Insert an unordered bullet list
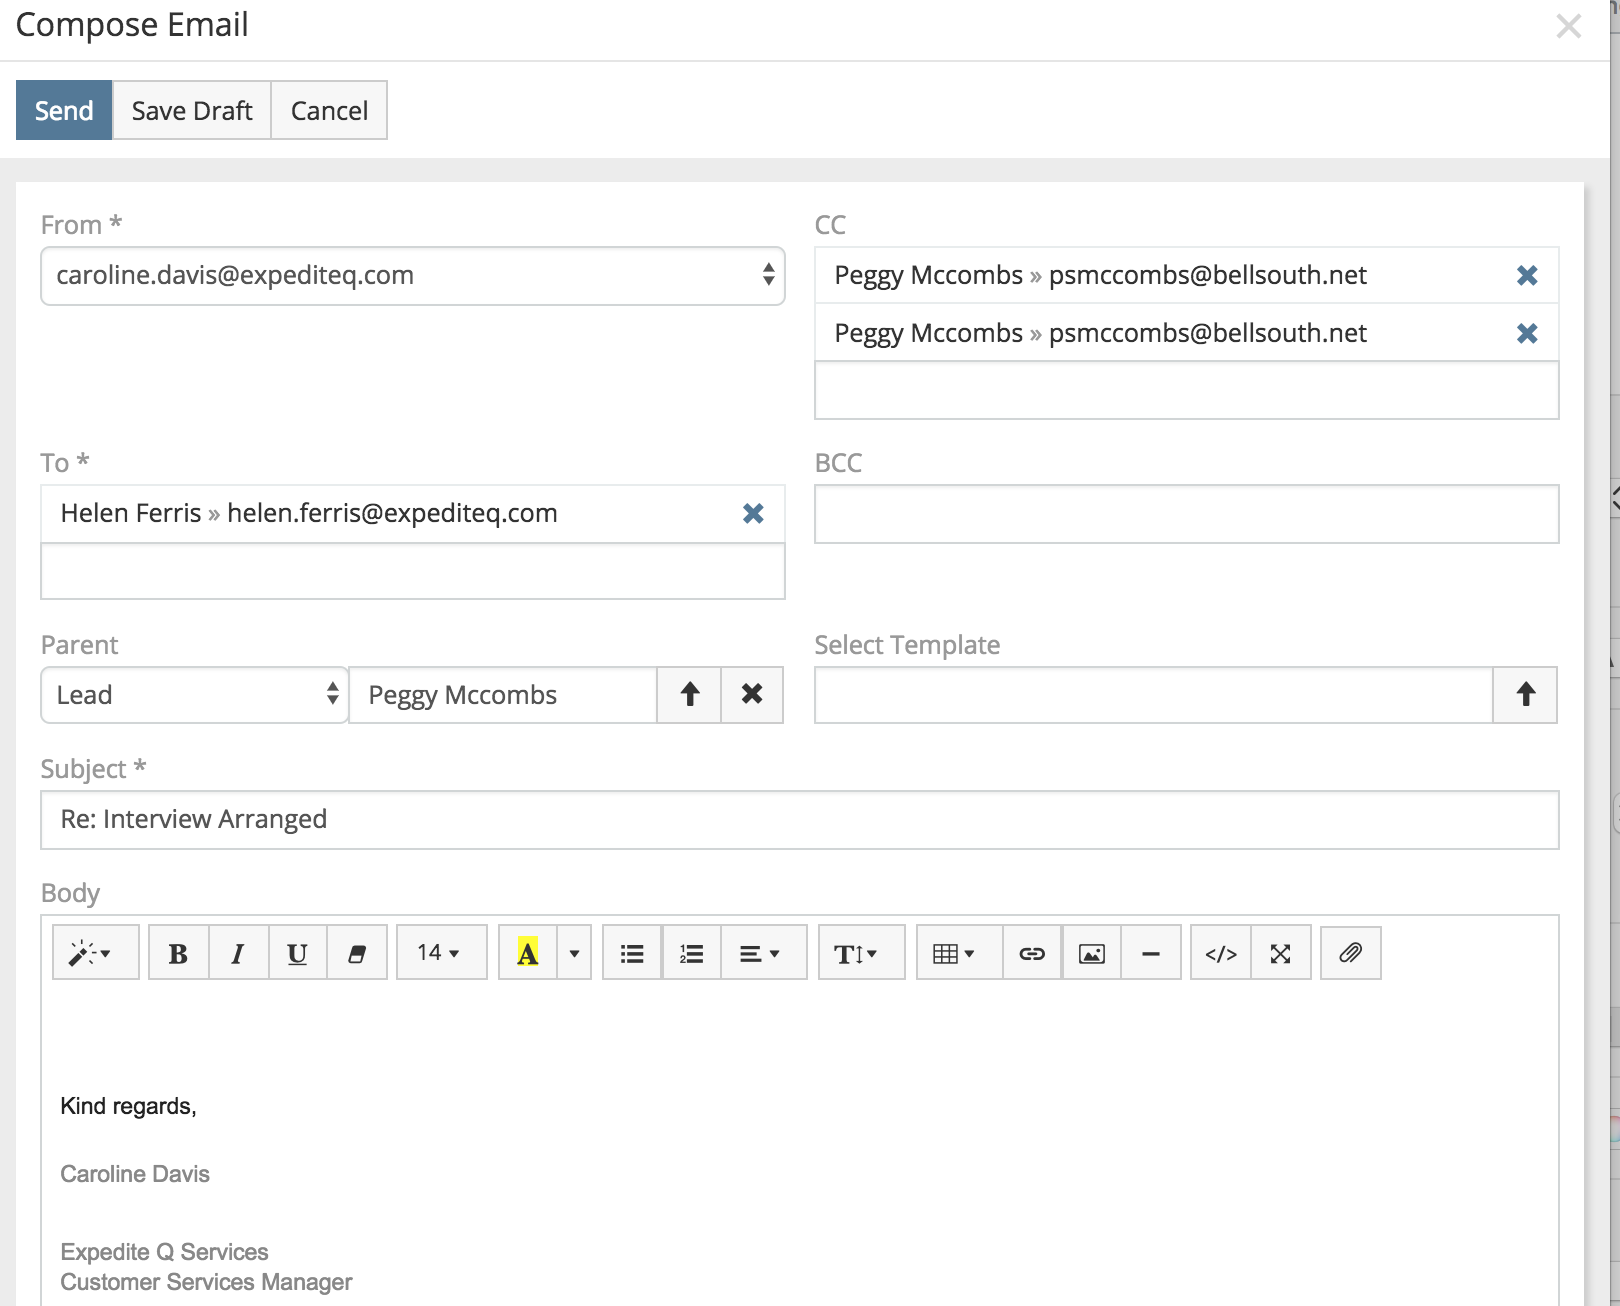Image resolution: width=1620 pixels, height=1306 pixels. point(632,953)
